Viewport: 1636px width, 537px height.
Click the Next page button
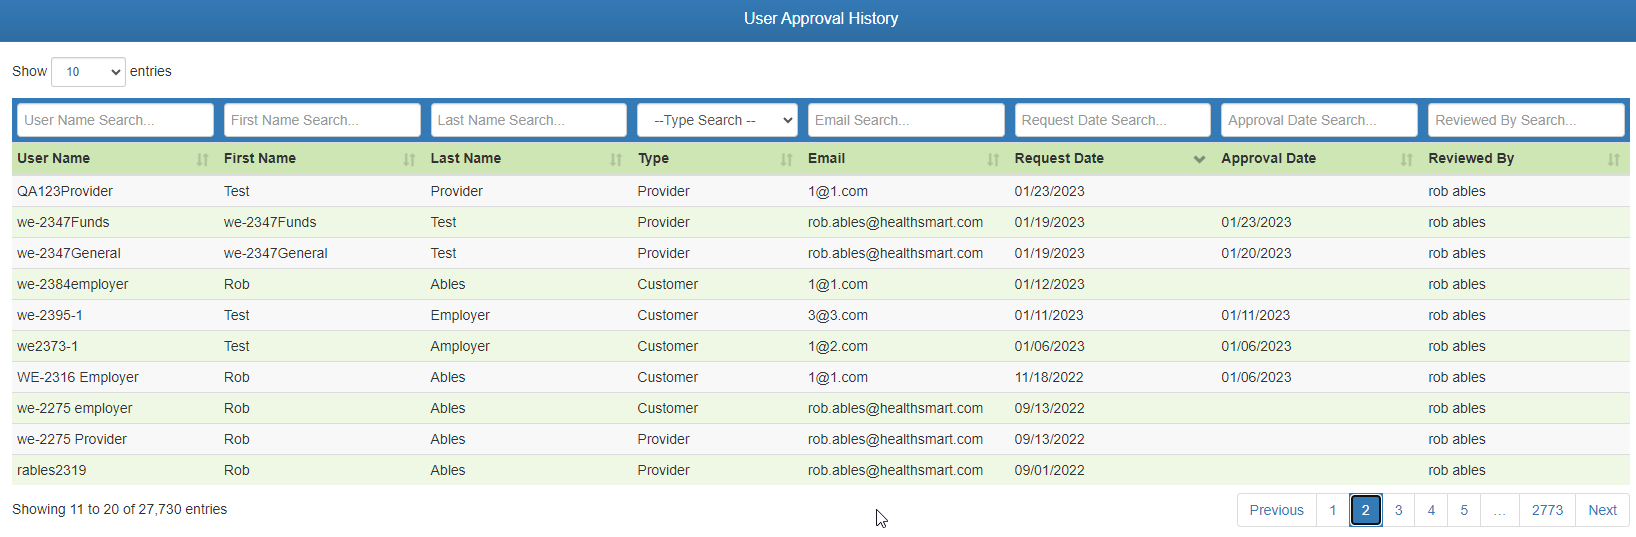[x=1602, y=510]
